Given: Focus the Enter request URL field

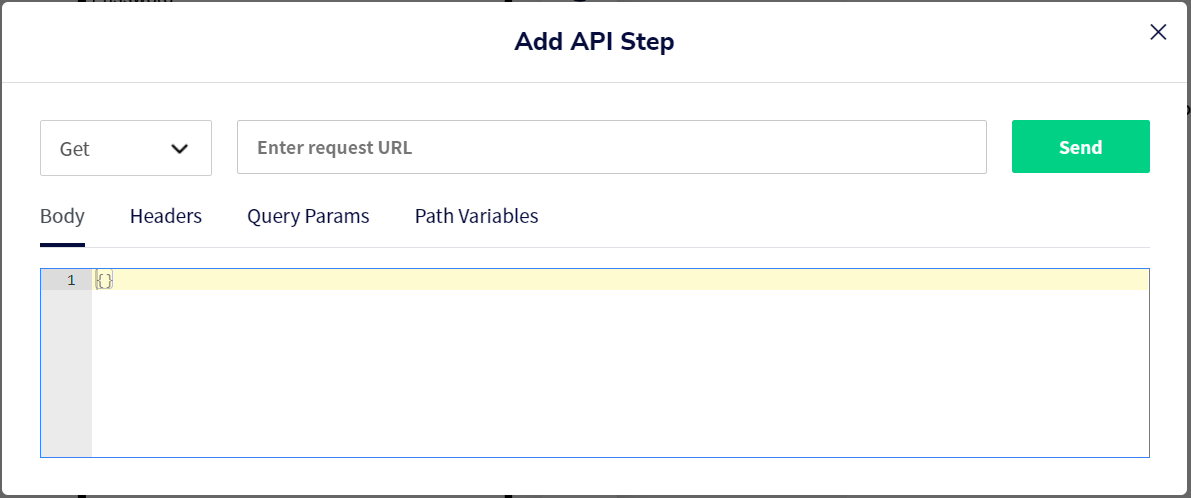Looking at the screenshot, I should tap(611, 147).
